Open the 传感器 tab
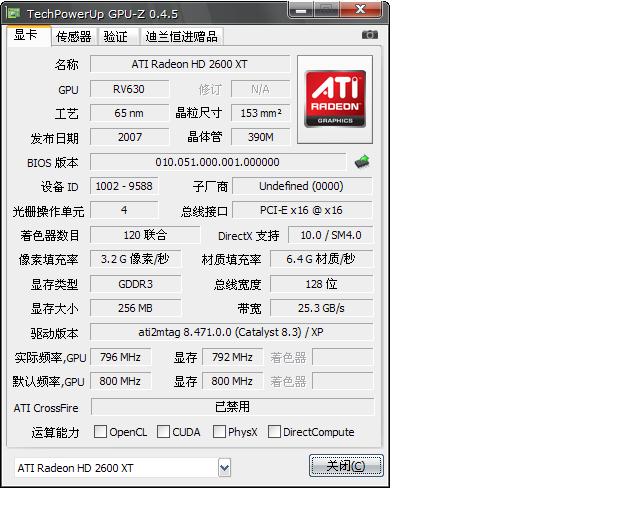Screen dimensions: 640x512 click(73, 37)
